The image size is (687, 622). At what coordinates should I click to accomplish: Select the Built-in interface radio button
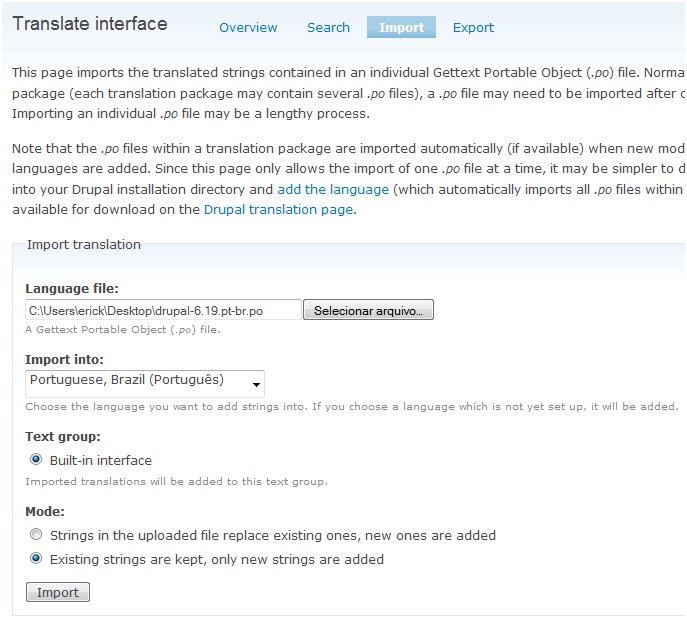click(37, 460)
